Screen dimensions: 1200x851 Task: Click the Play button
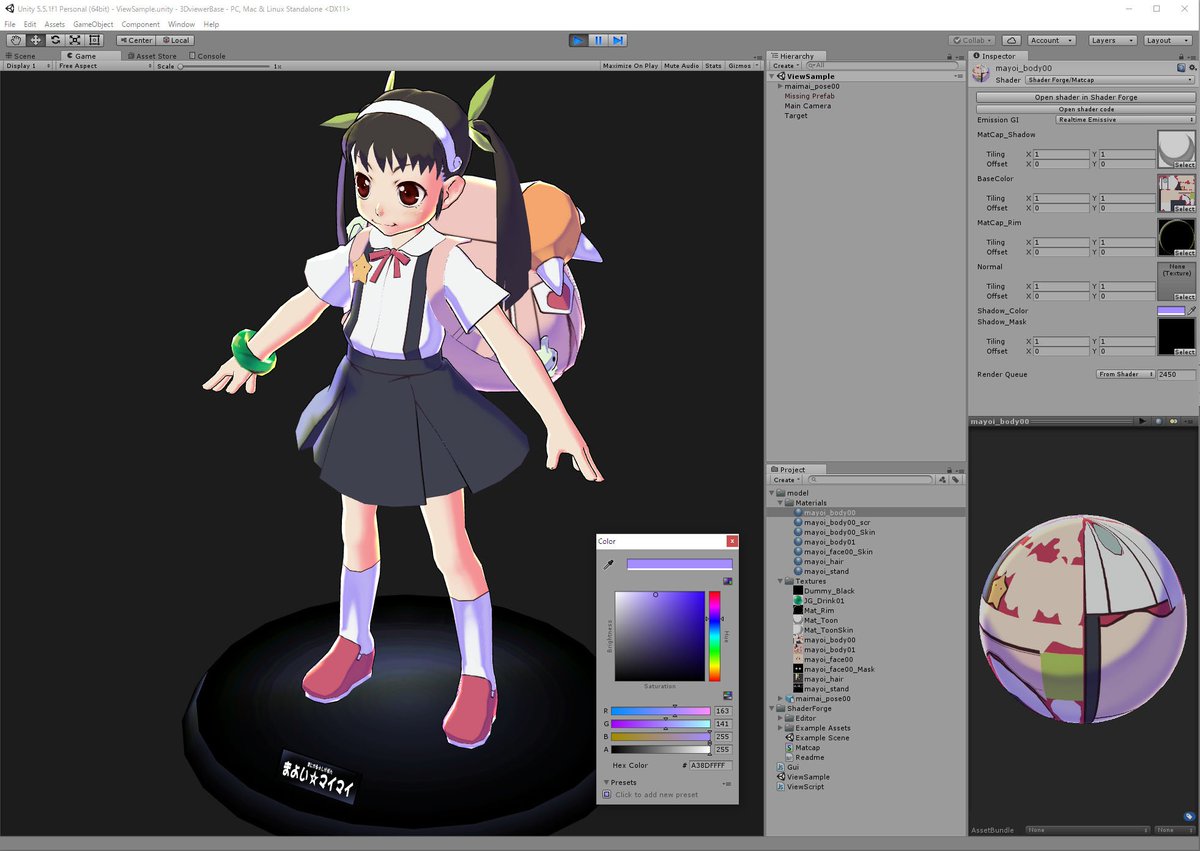578,40
